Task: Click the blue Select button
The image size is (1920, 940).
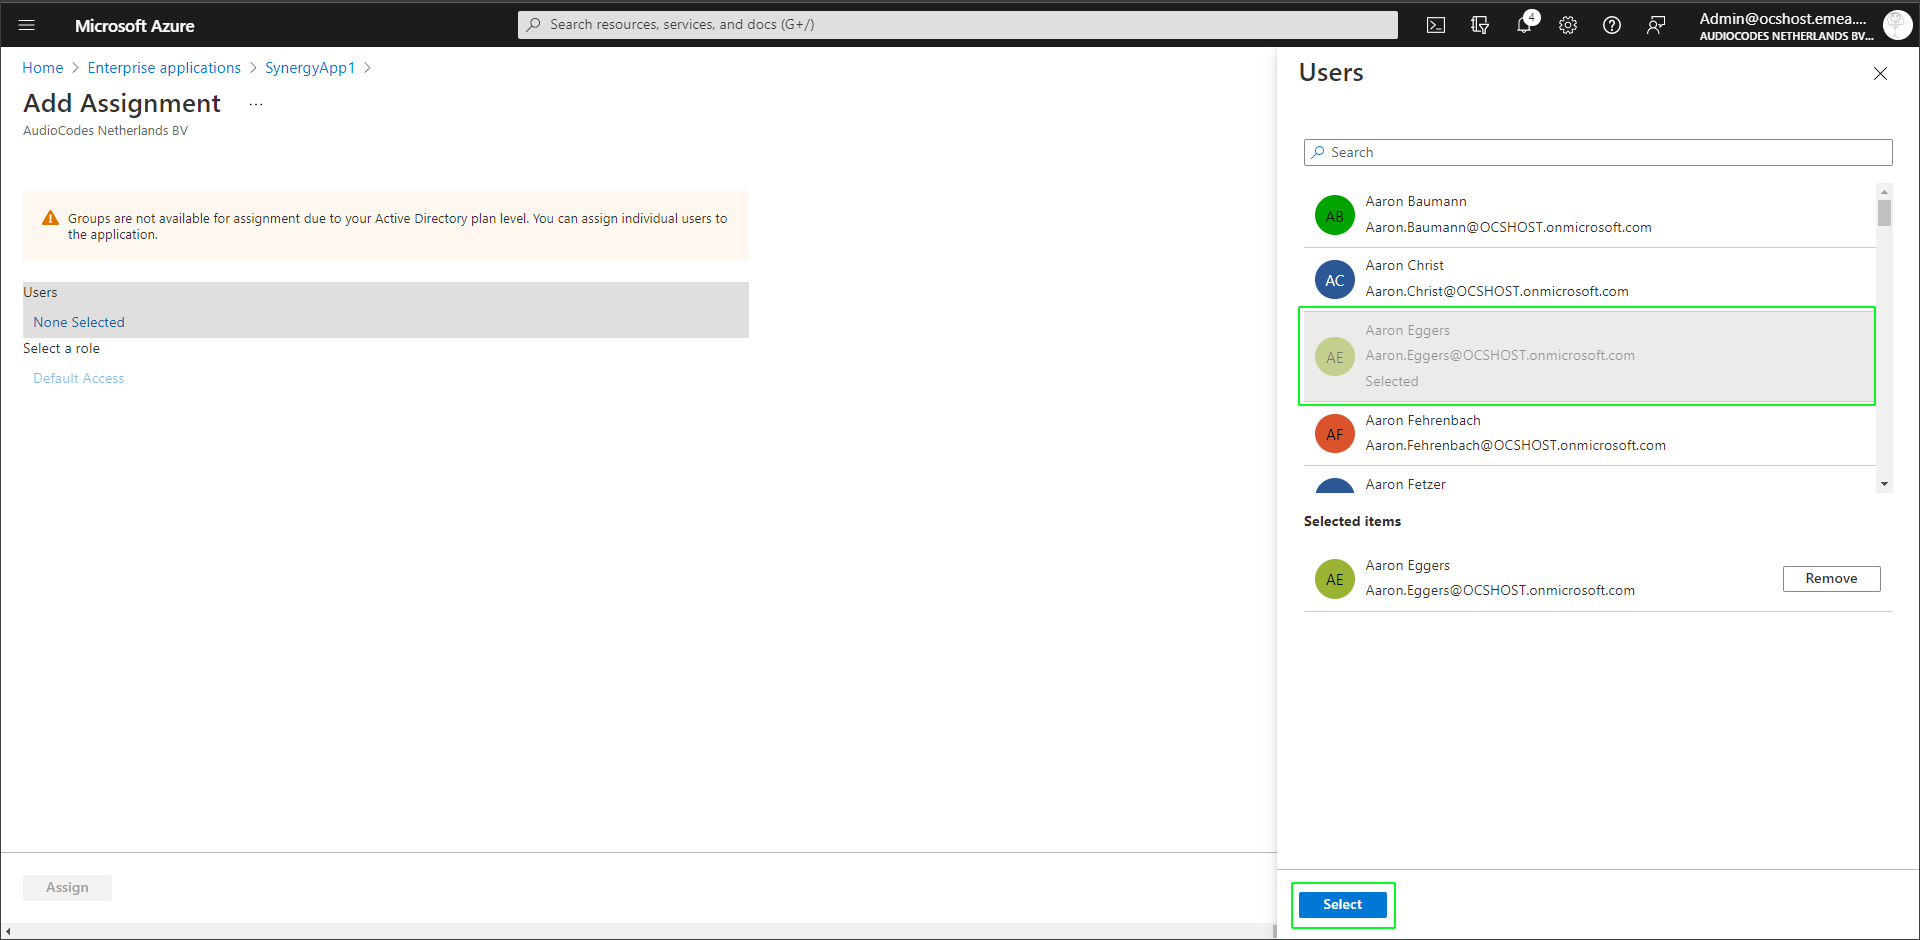Action: point(1342,904)
